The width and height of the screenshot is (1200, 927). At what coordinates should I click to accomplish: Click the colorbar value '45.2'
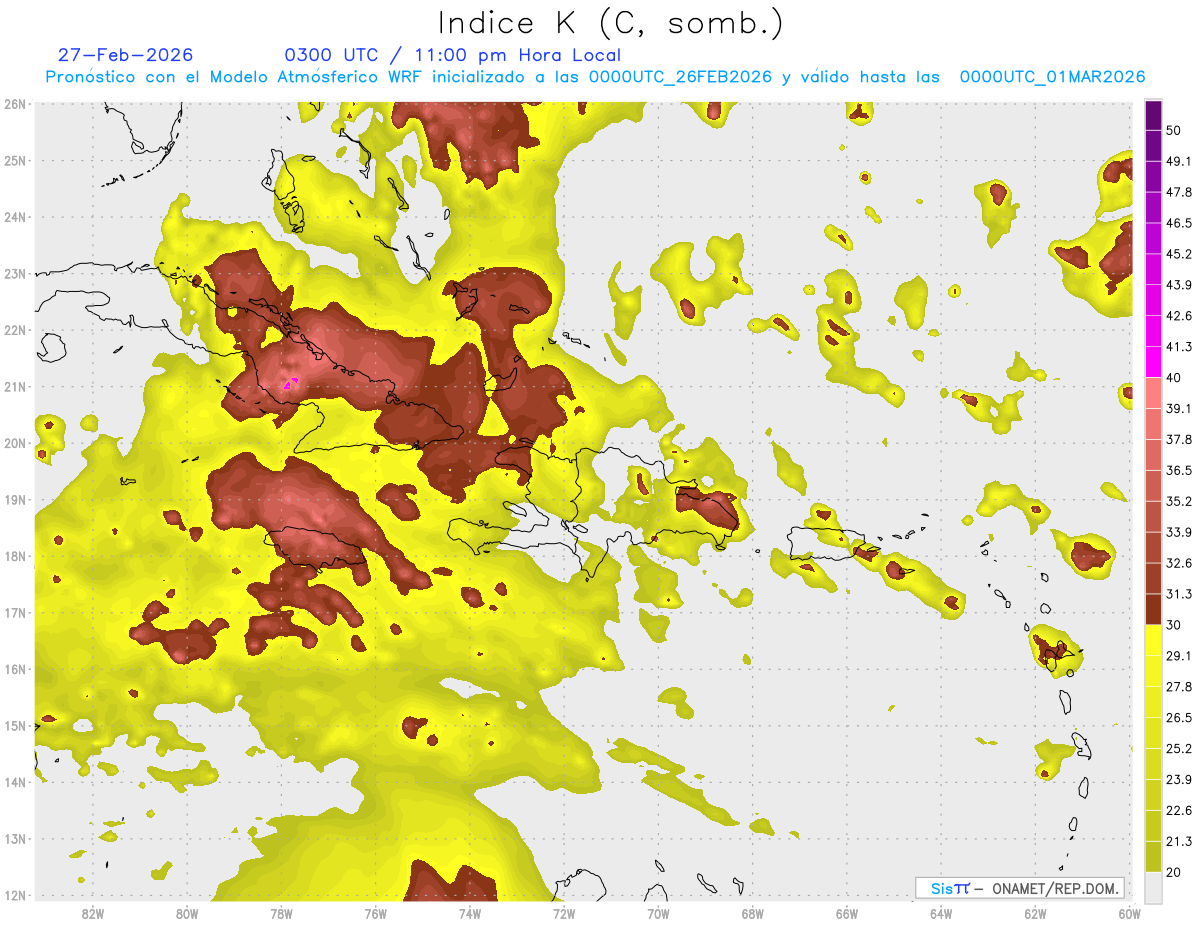pyautogui.click(x=1180, y=254)
